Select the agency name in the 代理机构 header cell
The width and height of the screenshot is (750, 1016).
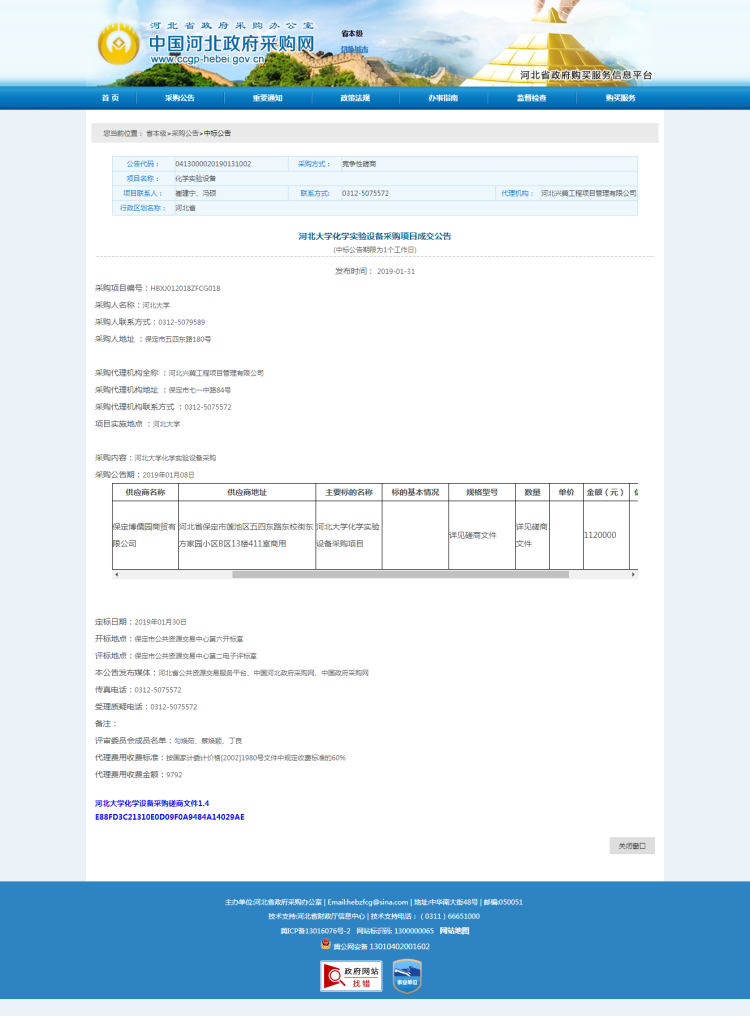pyautogui.click(x=589, y=193)
